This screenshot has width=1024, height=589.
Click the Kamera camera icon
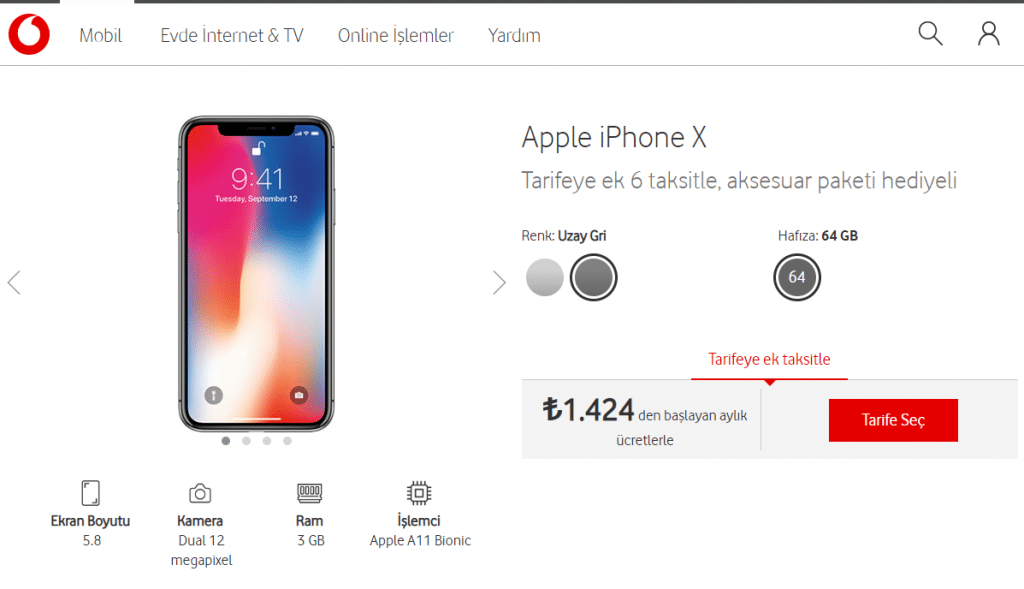coord(200,493)
